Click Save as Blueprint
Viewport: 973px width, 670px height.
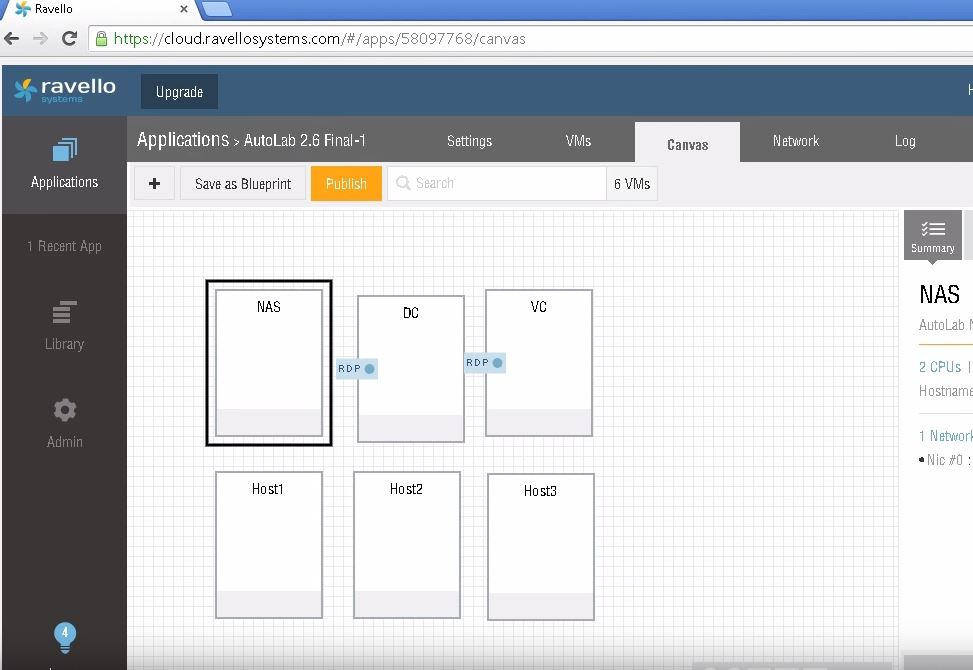(243, 184)
